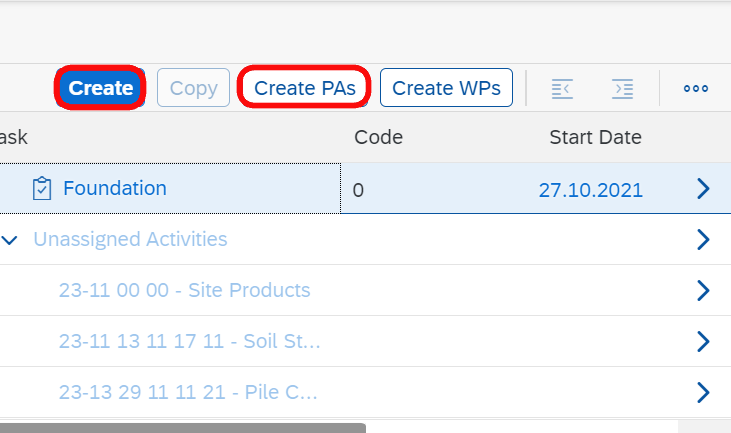Click the outdent (move left) icon
Screen dimensions: 731x433
click(x=562, y=89)
